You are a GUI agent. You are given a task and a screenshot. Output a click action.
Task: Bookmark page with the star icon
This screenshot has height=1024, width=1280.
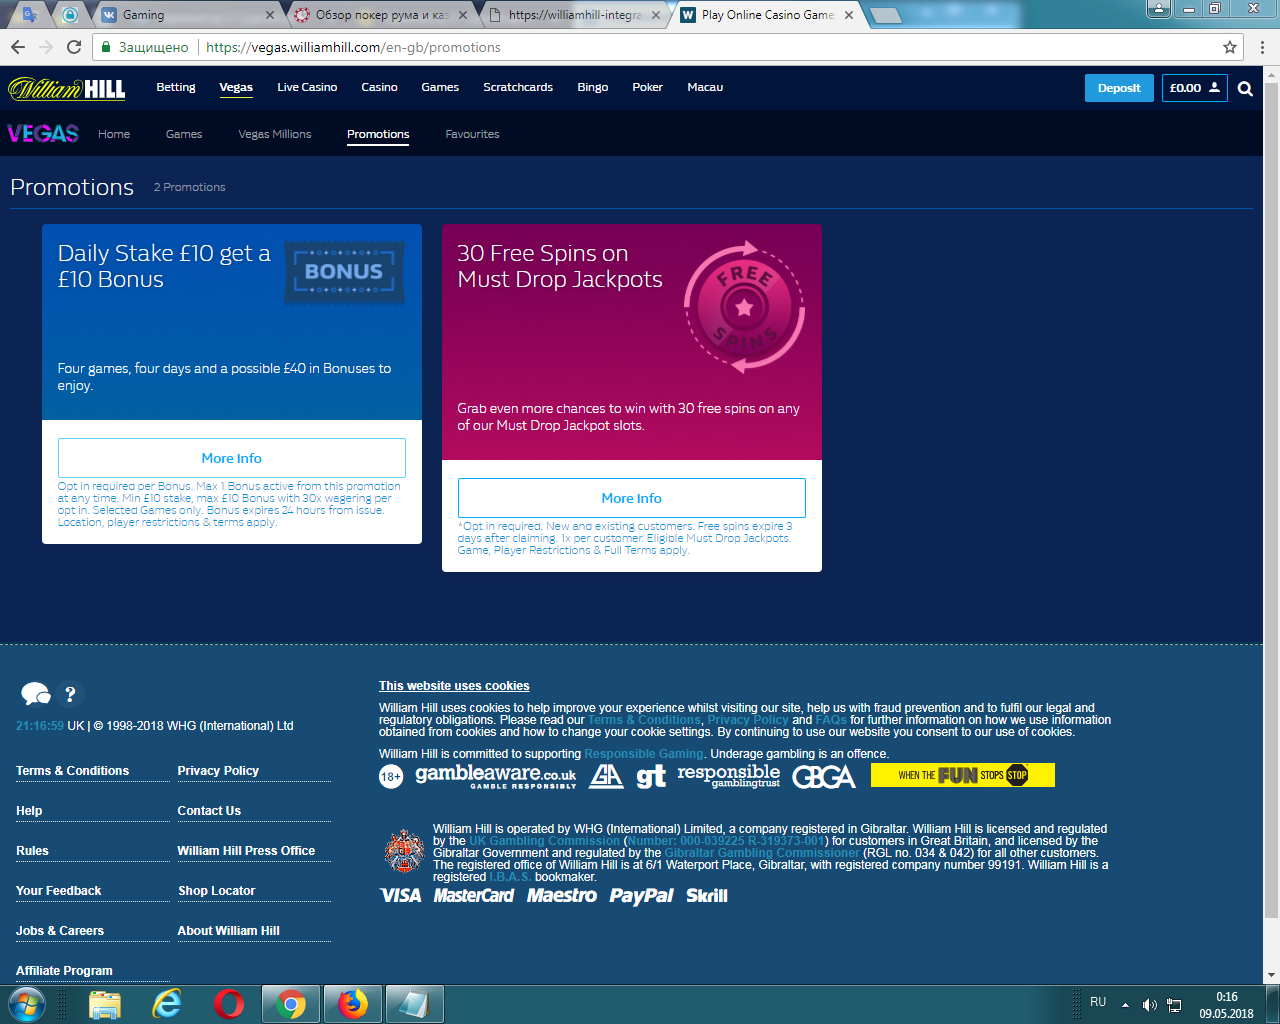[1230, 47]
